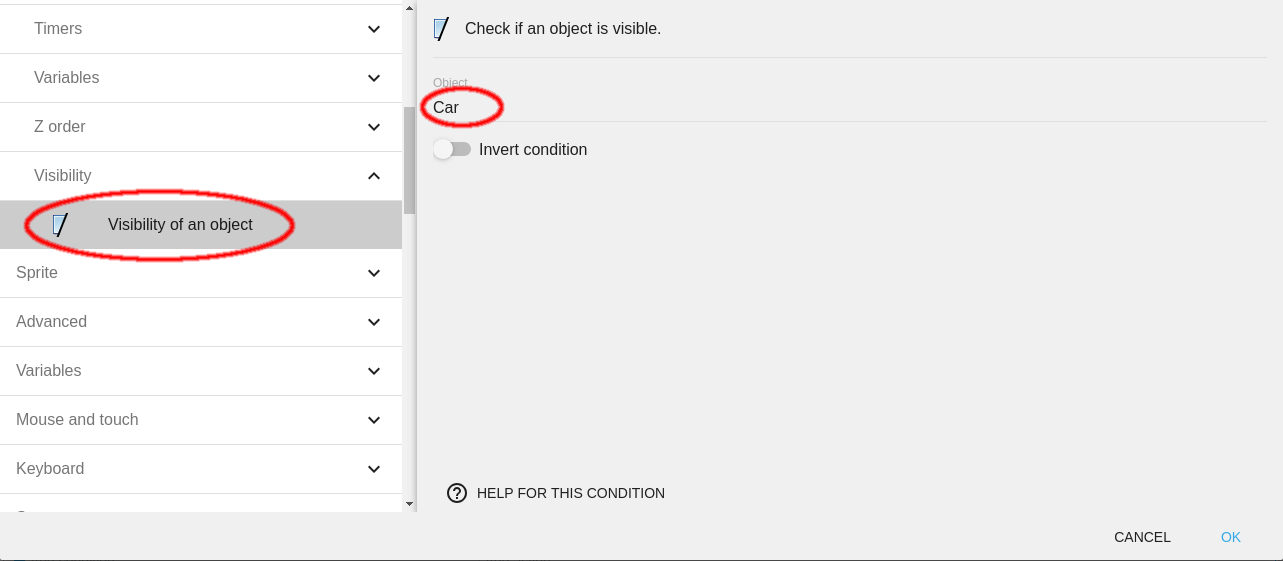Expand the Mouse and touch category
This screenshot has width=1283, height=561.
point(200,420)
